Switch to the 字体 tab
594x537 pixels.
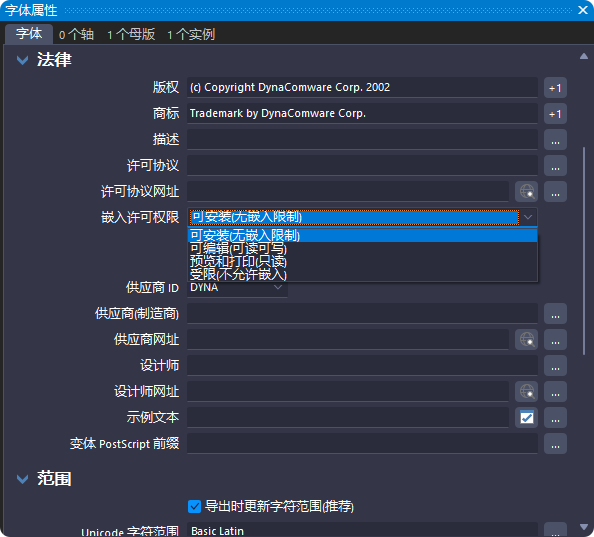[x=29, y=34]
